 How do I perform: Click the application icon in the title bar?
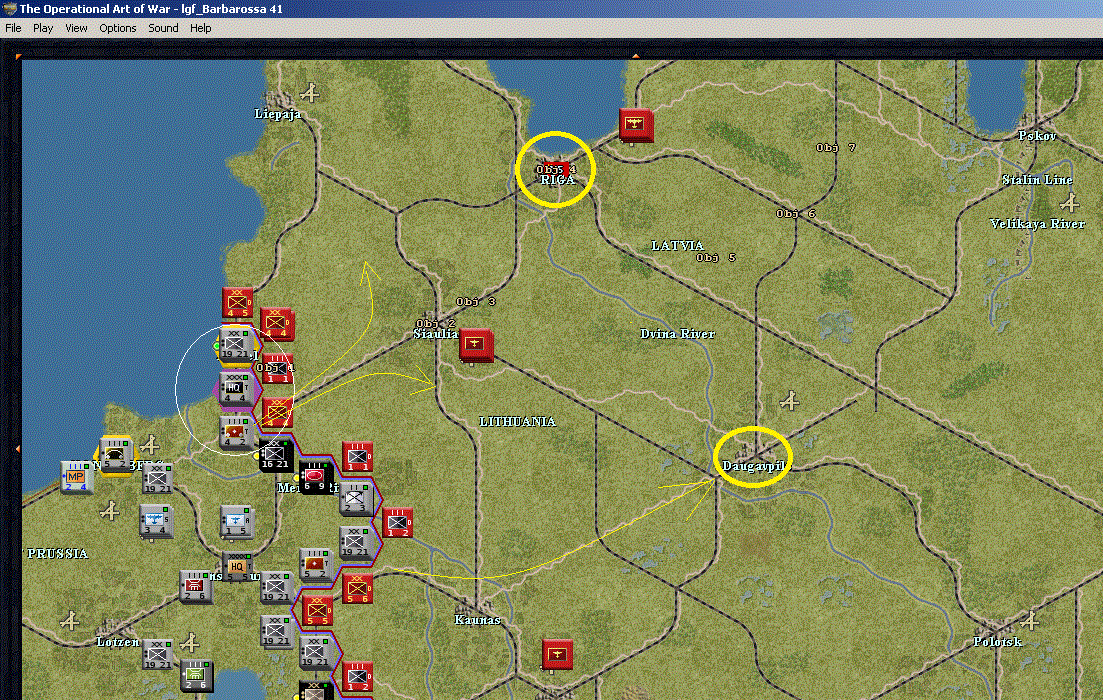[x=9, y=8]
